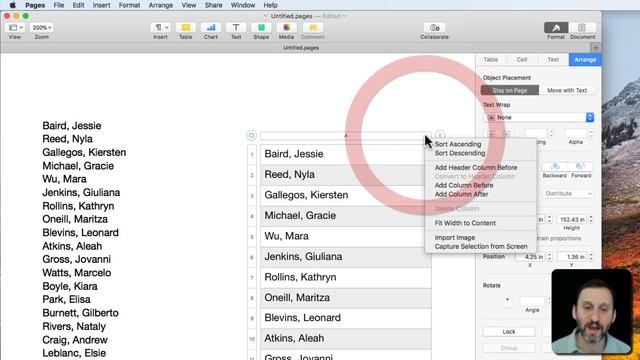Toggle the Format inspector brush icon

click(x=556, y=27)
